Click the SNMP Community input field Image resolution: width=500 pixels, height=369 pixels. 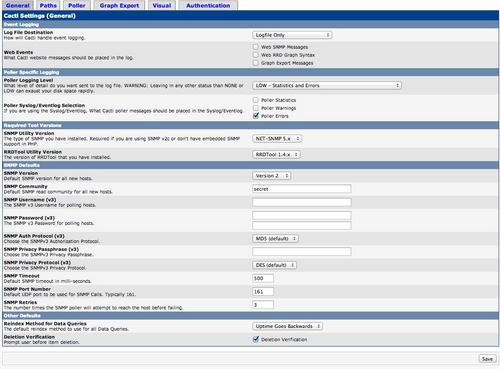coord(302,189)
